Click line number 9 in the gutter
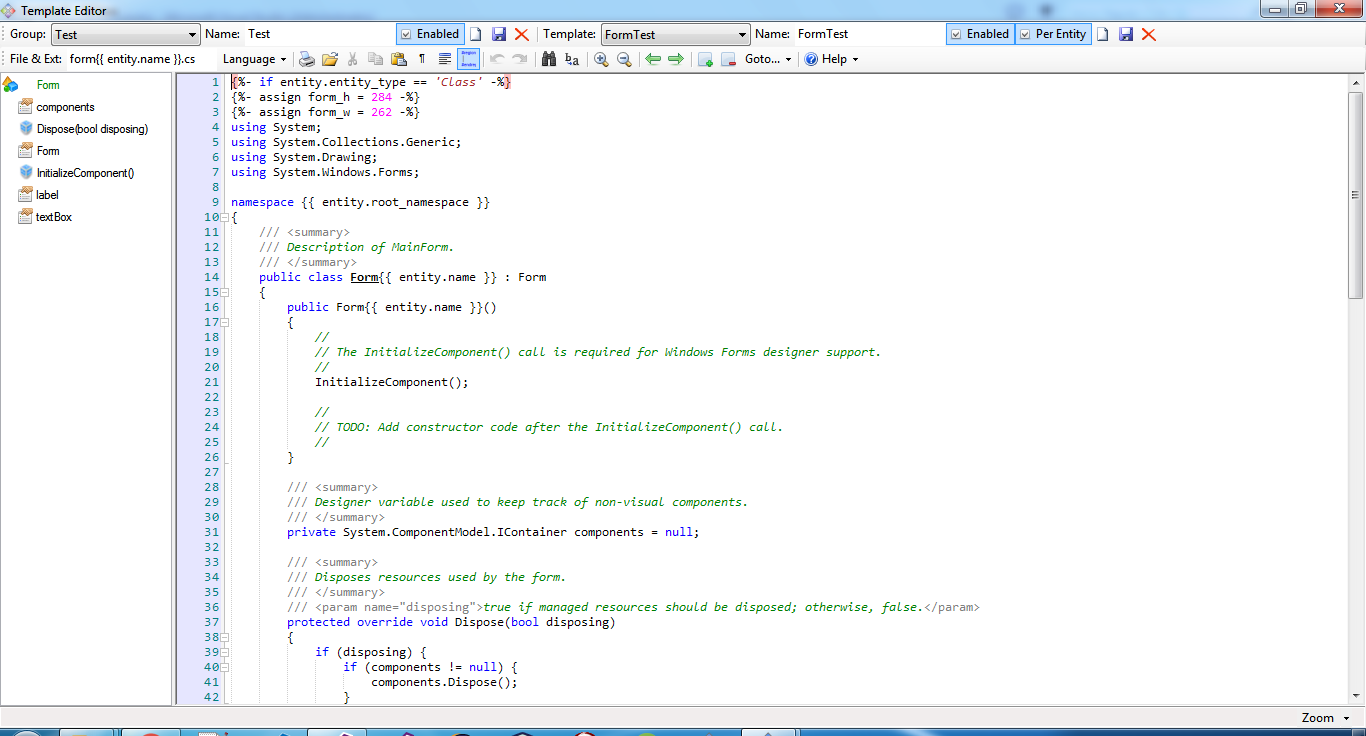Screen dimensions: 1366x736 [x=215, y=202]
